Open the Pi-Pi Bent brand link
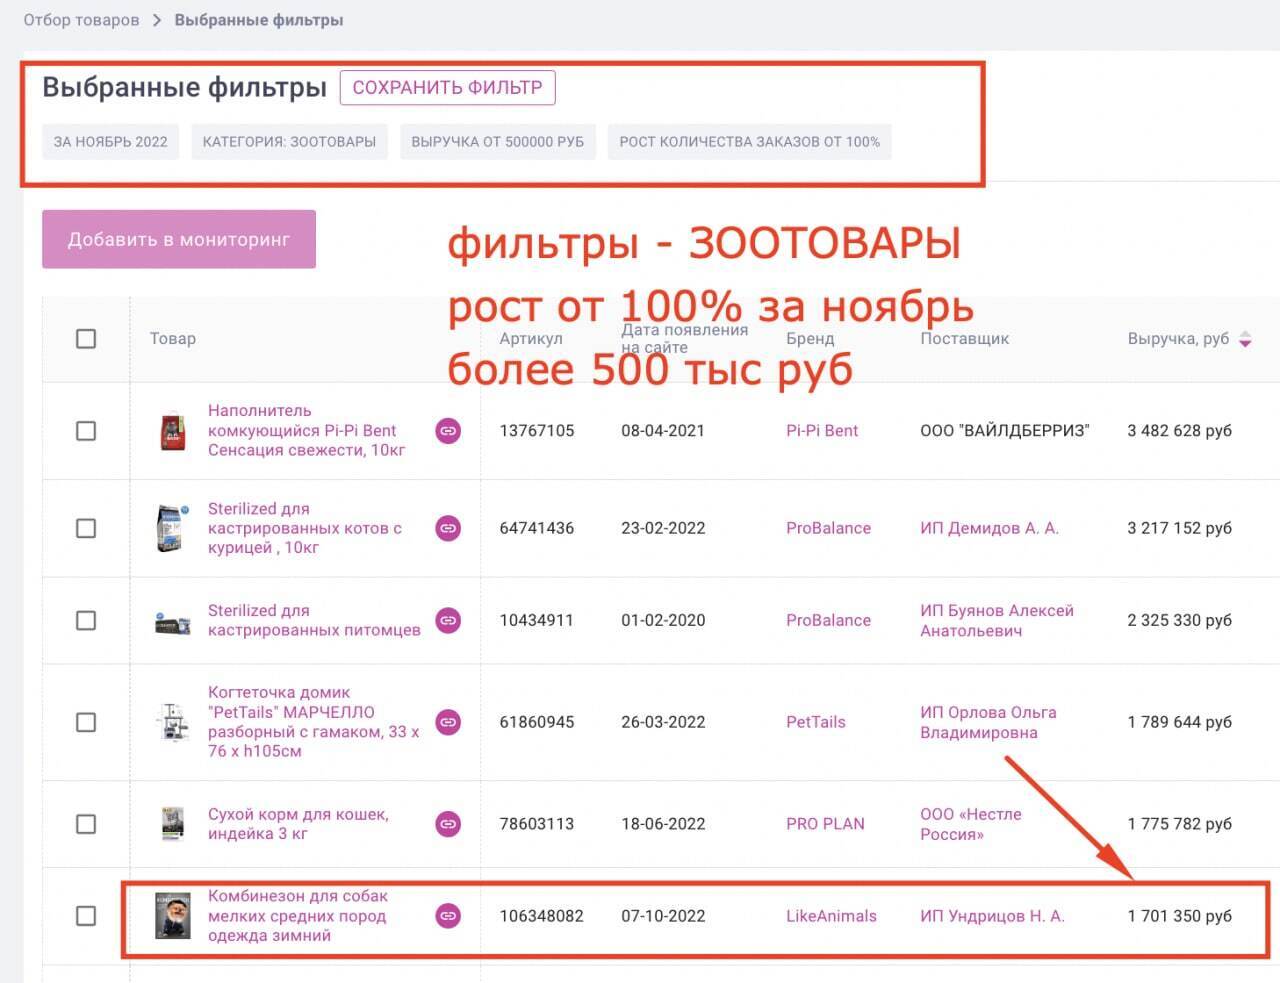The width and height of the screenshot is (1280, 983). [x=822, y=431]
